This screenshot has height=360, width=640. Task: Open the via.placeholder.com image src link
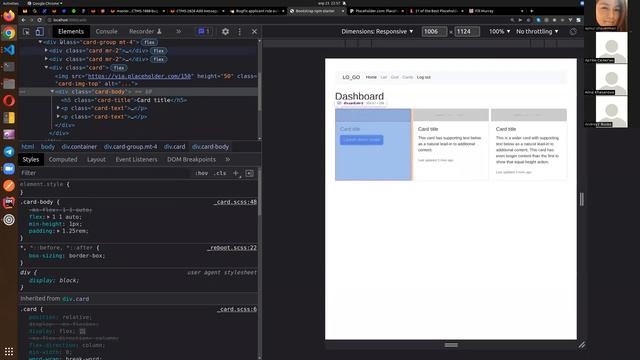139,76
